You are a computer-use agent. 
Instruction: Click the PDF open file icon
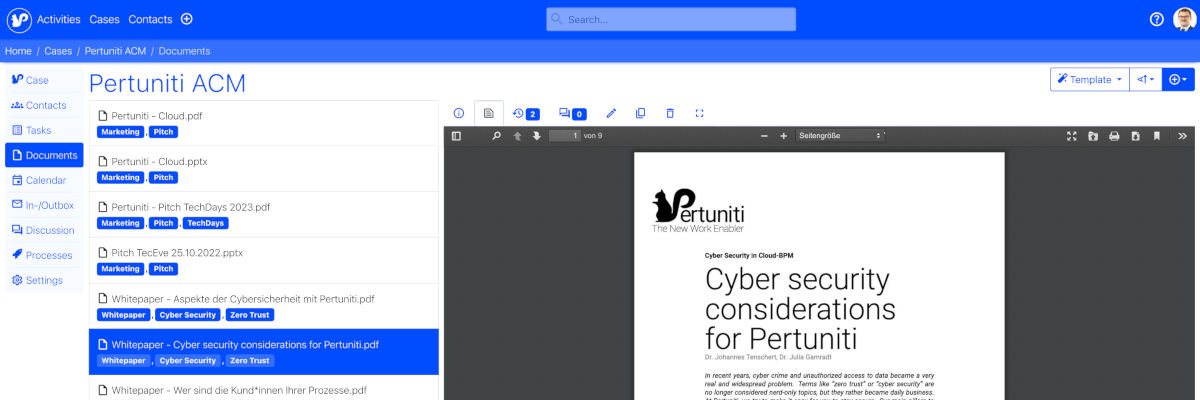(1093, 136)
